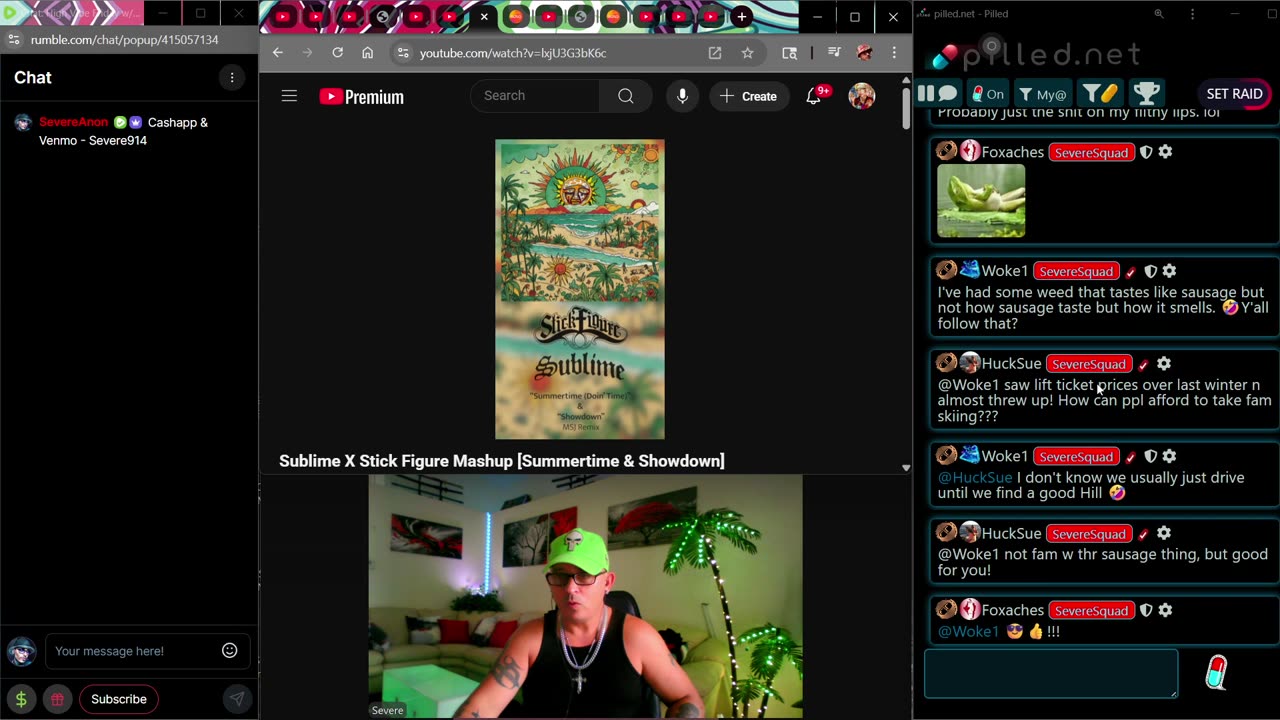Open the browser media control icon
The width and height of the screenshot is (1280, 720).
(x=834, y=53)
